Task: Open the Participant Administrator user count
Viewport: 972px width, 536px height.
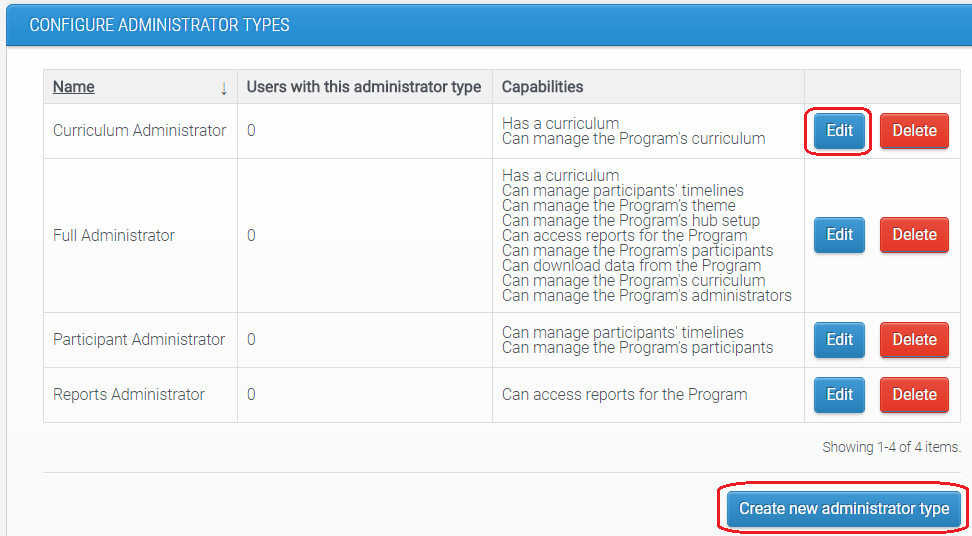Action: coord(251,340)
